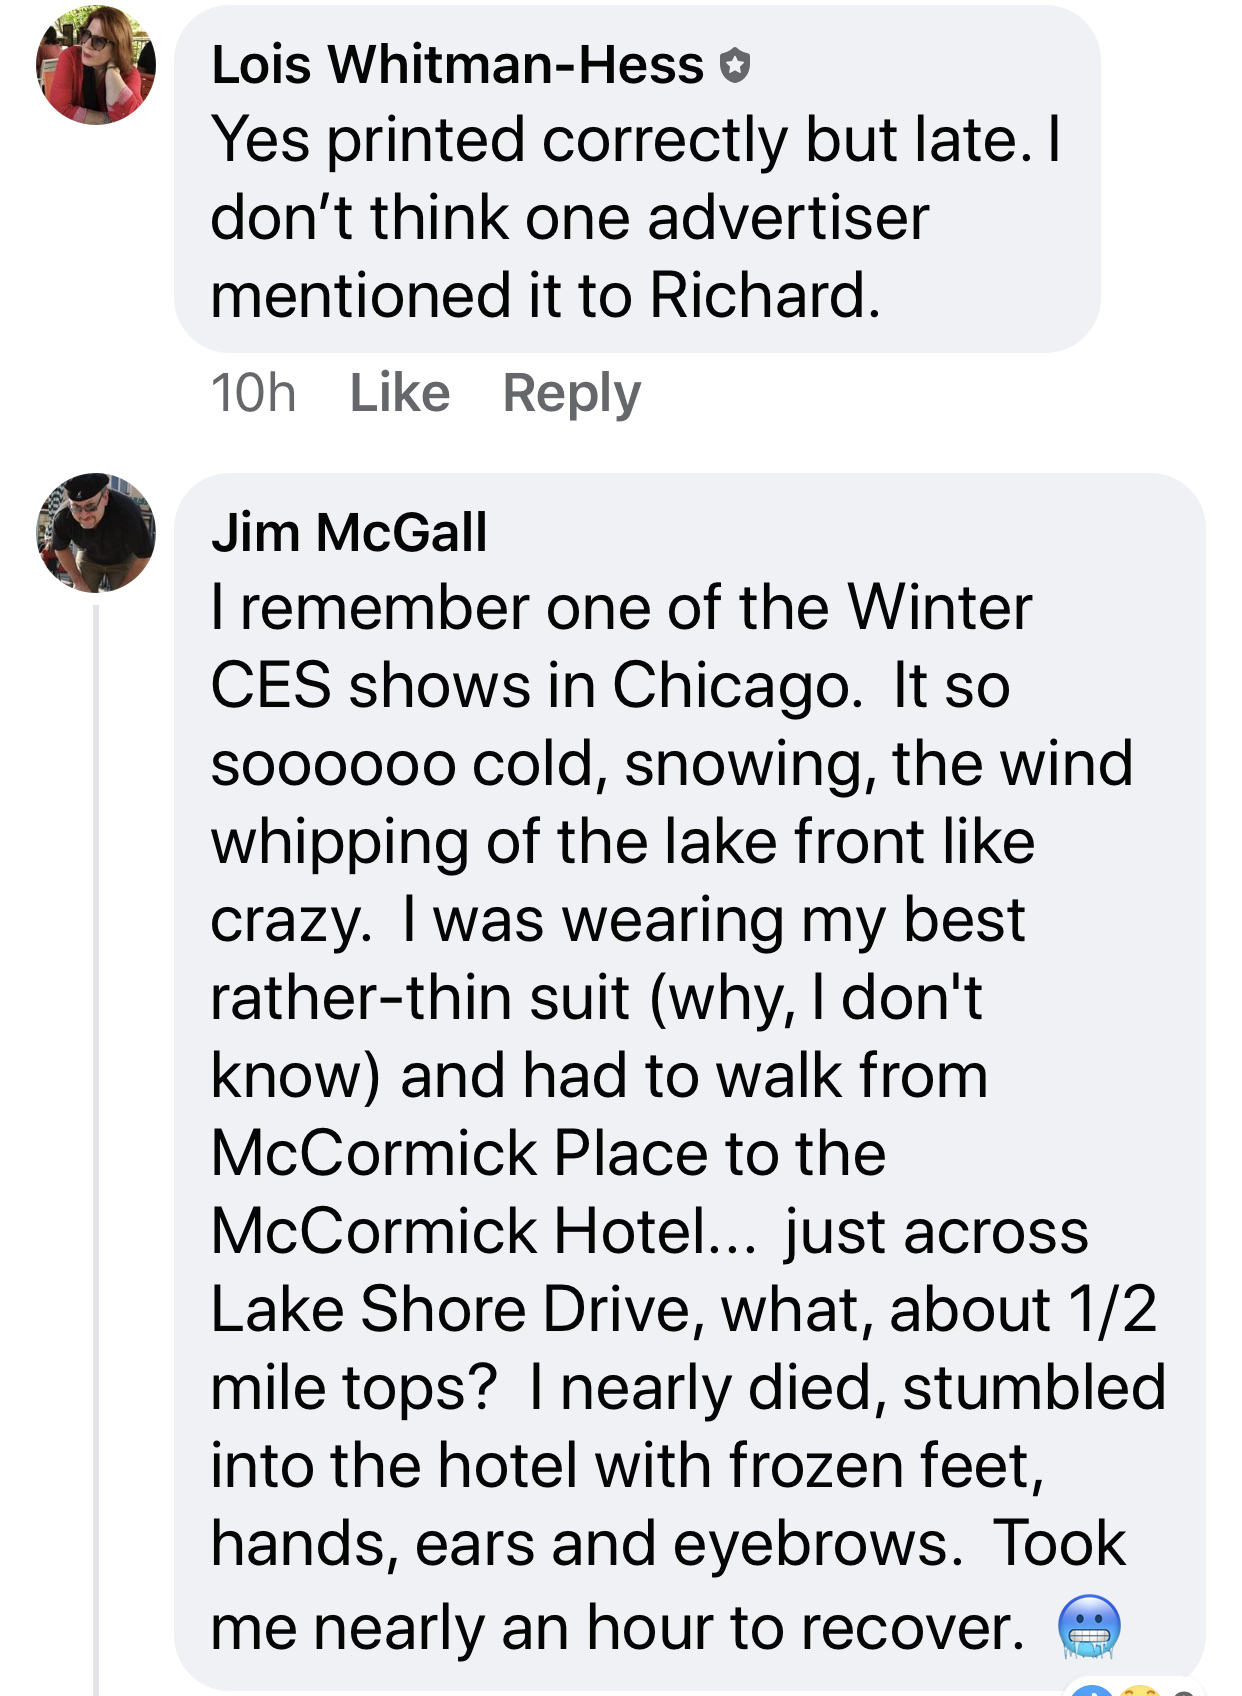Tap "Winter CES shows in Chicago" text
This screenshot has width=1242, height=1696.
coord(620,647)
